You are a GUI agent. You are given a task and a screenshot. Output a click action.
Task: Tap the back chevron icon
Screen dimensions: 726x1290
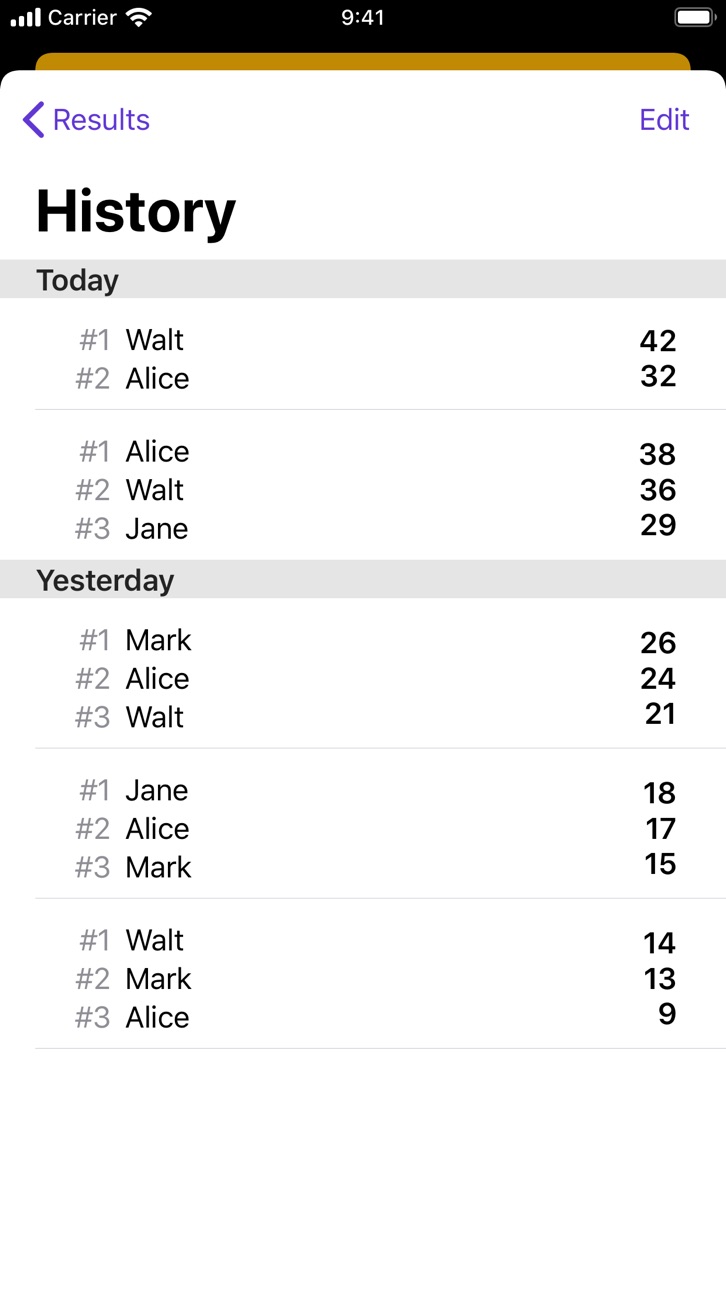33,119
